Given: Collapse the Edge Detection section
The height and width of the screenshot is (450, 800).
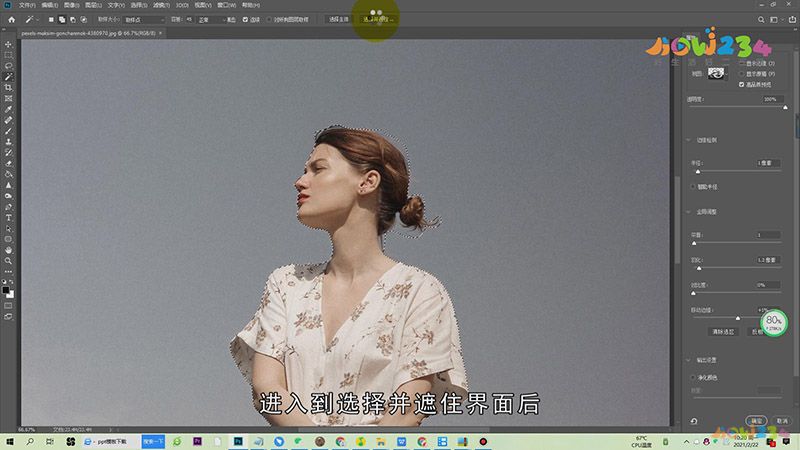Looking at the screenshot, I should coord(688,140).
